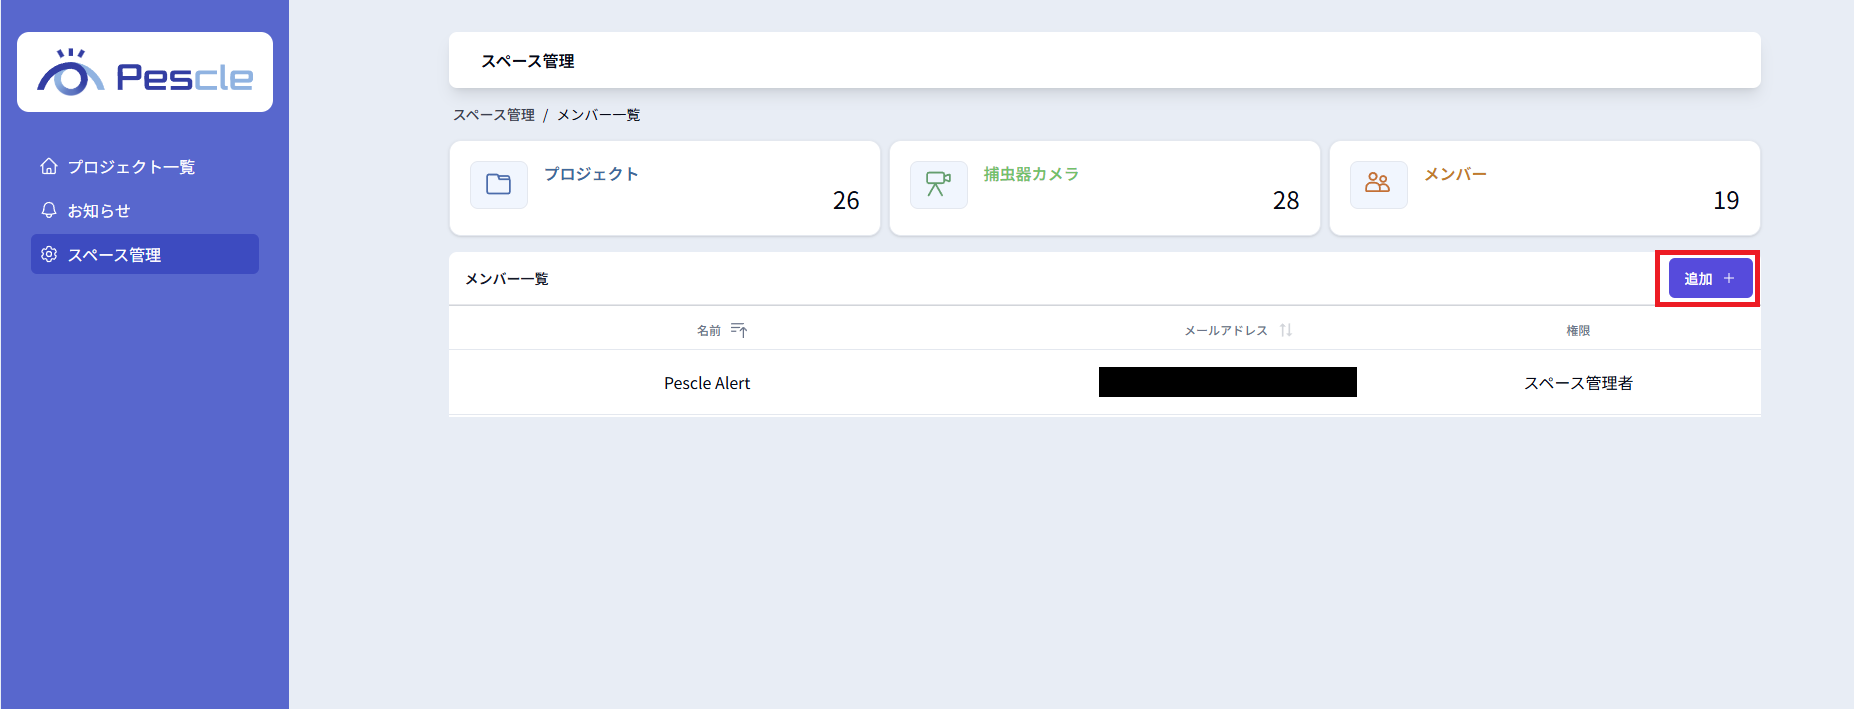
Task: Click the 権限 column header
Action: coord(1578,330)
